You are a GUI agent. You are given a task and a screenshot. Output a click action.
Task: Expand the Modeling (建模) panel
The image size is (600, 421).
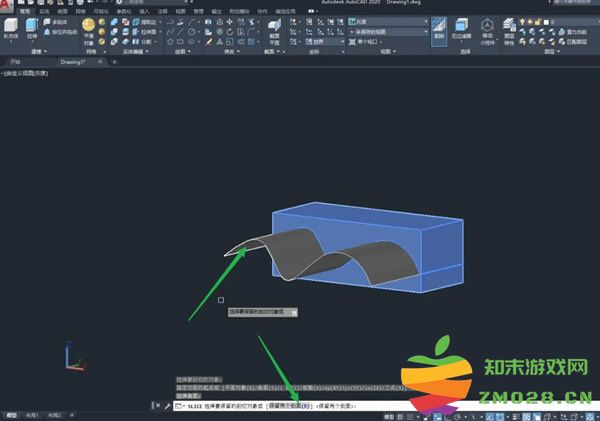coord(39,51)
